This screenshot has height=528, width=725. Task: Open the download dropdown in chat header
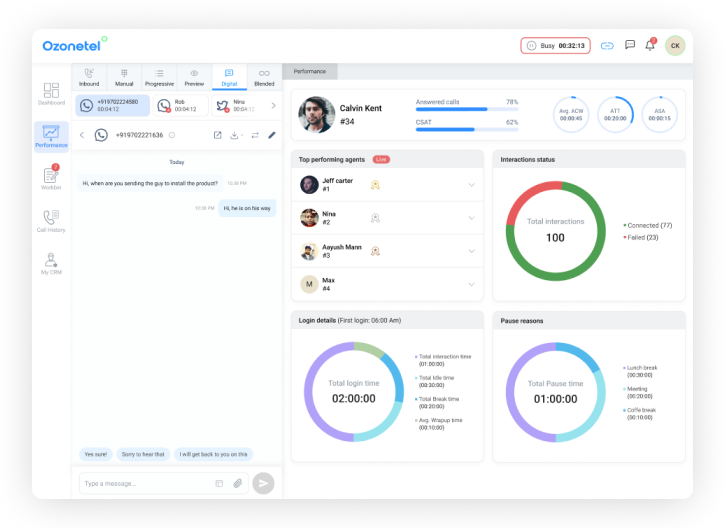[236, 135]
